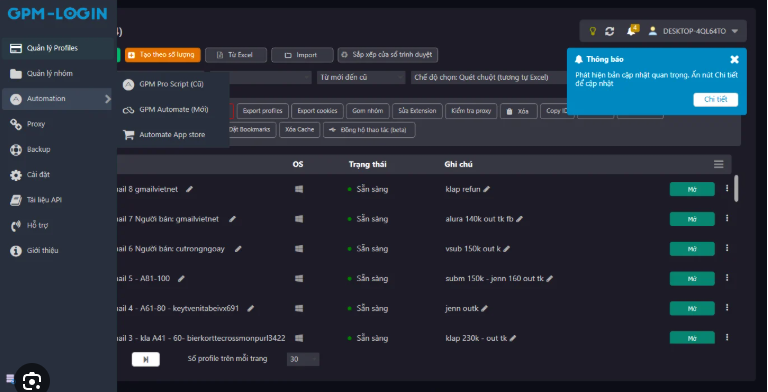Open Quản lý Profiles in sidebar
Image resolution: width=768 pixels, height=392 pixels.
pyautogui.click(x=58, y=48)
